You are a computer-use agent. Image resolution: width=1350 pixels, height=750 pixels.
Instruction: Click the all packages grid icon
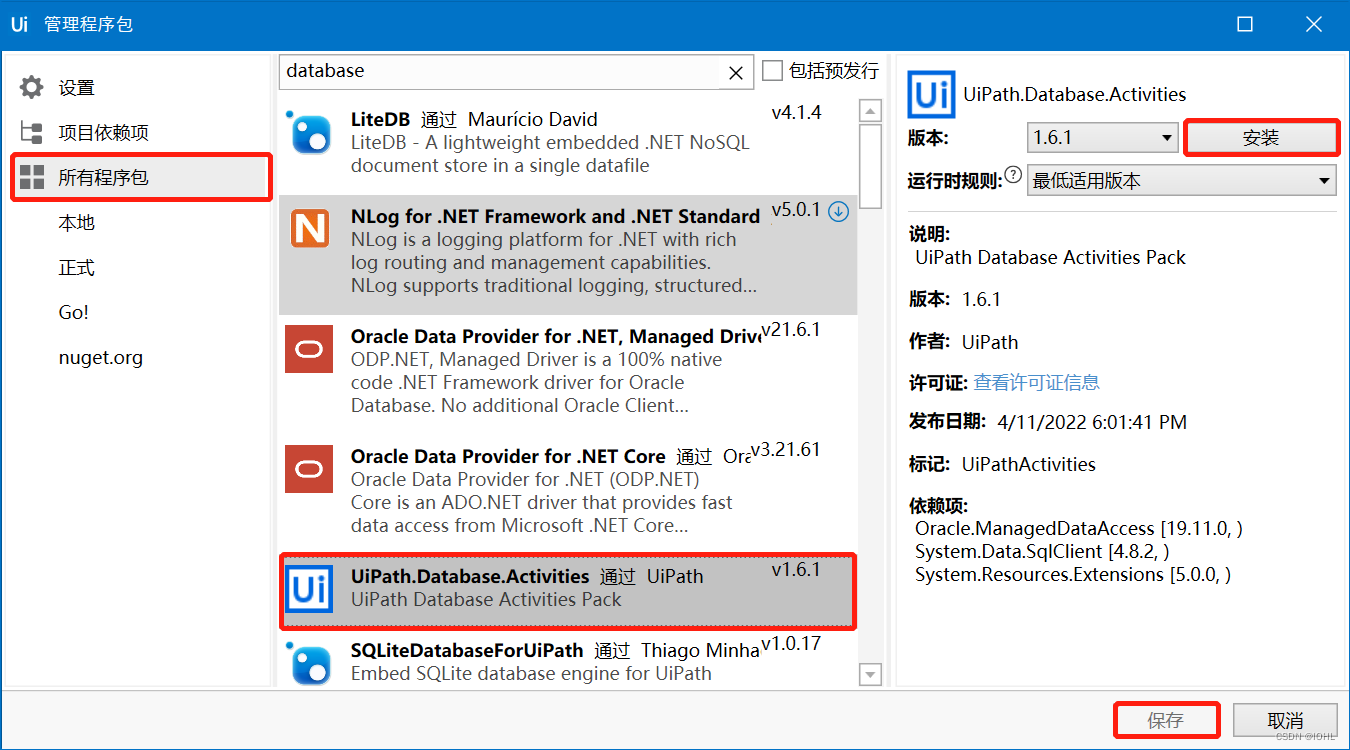[32, 178]
